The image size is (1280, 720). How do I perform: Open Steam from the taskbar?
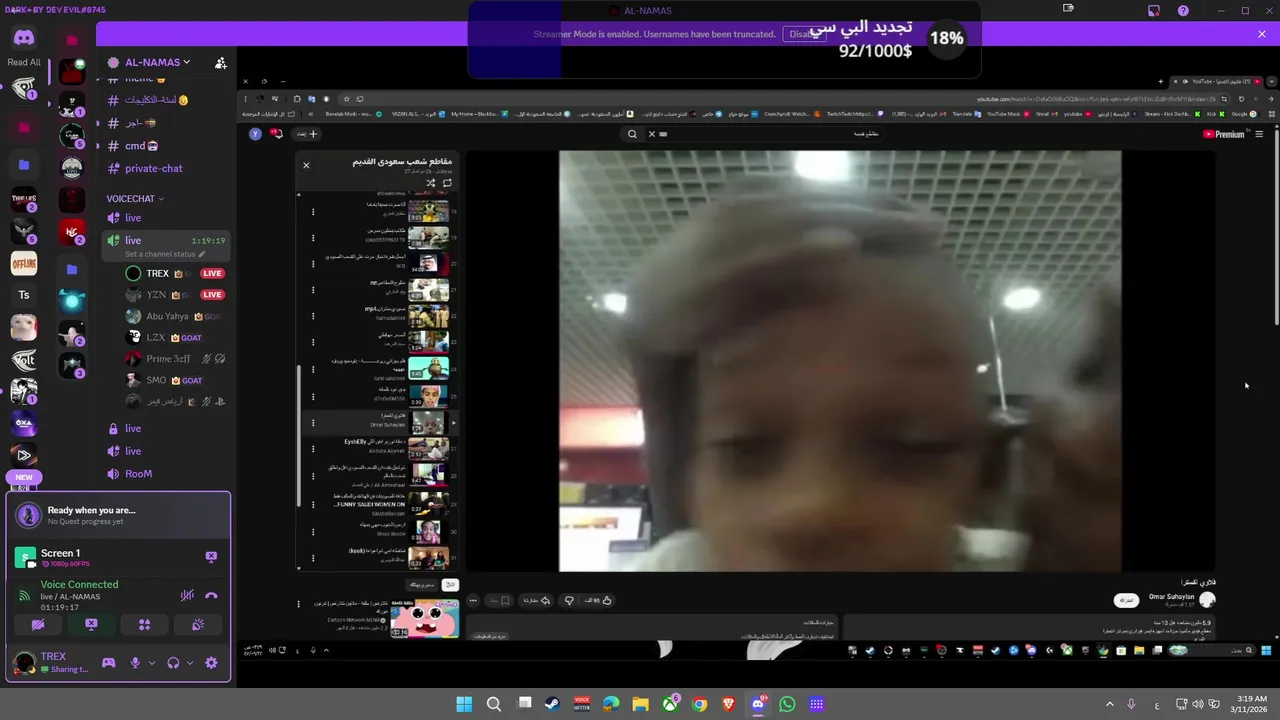coord(552,704)
